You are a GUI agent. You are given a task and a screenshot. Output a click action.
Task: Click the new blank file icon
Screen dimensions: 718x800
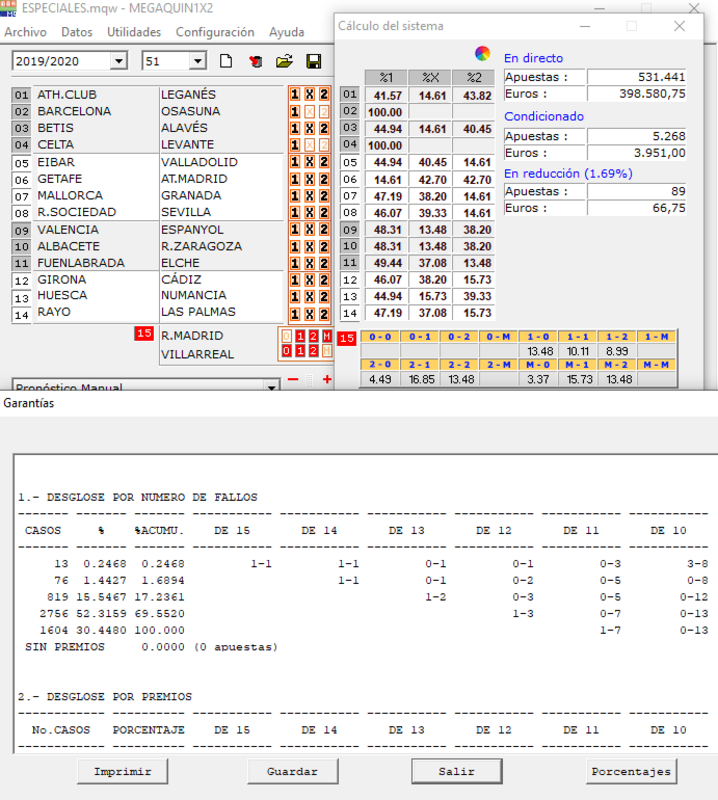point(226,61)
